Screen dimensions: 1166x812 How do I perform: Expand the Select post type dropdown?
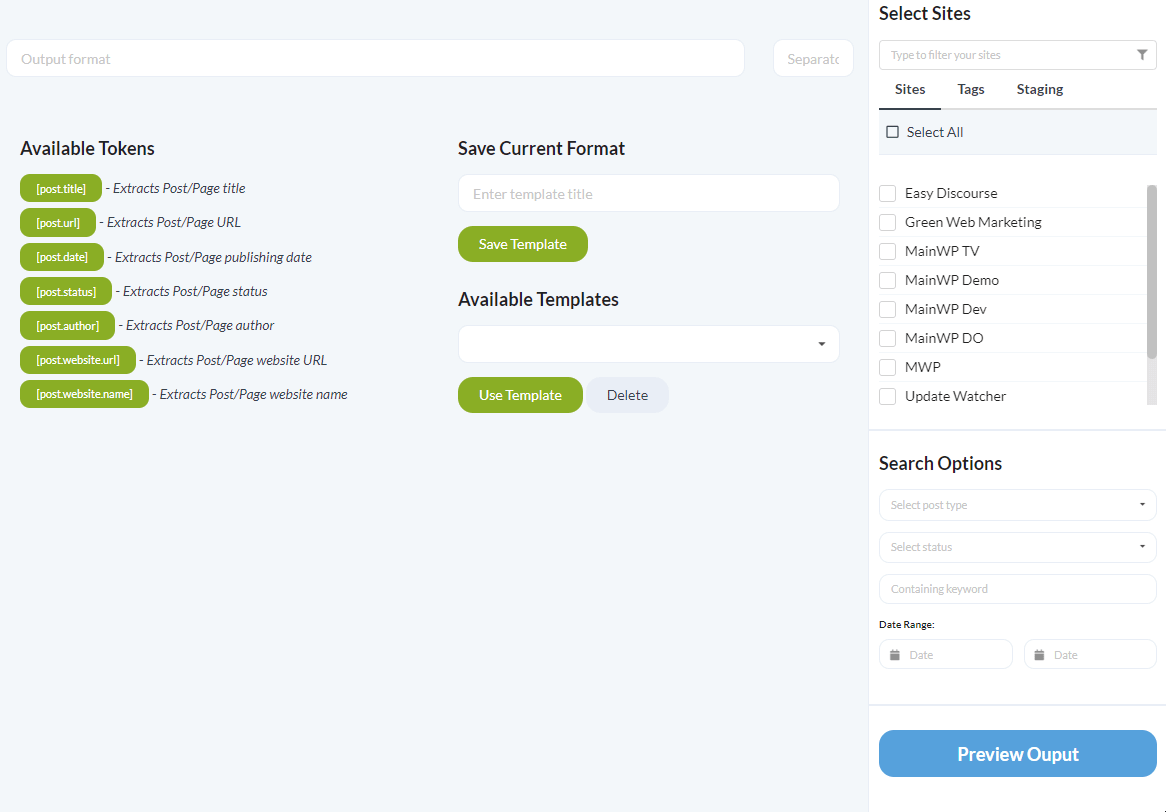(1017, 505)
